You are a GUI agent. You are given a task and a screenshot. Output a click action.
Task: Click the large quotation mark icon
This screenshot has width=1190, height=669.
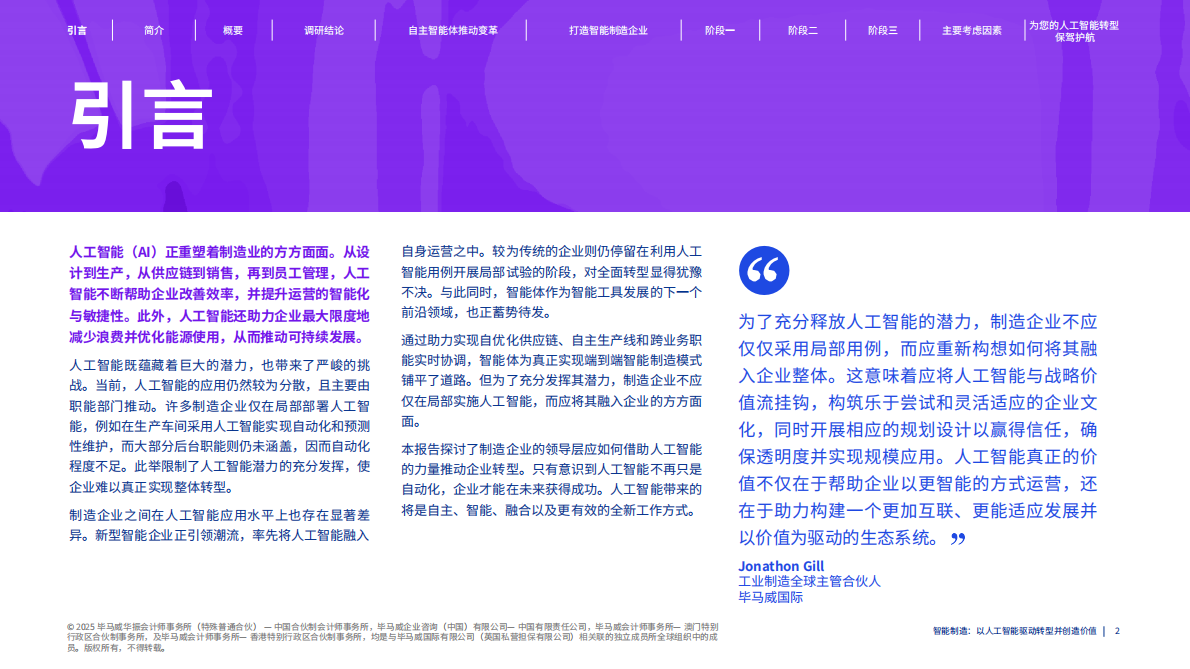(x=766, y=269)
